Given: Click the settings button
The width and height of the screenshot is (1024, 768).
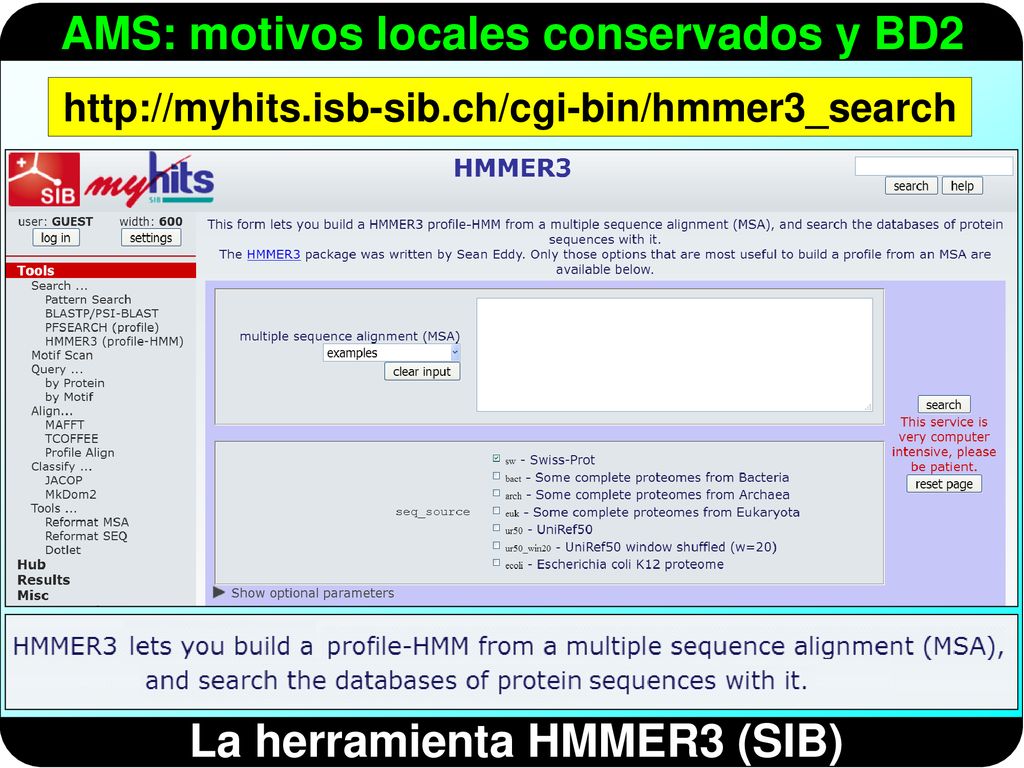Looking at the screenshot, I should click(151, 238).
